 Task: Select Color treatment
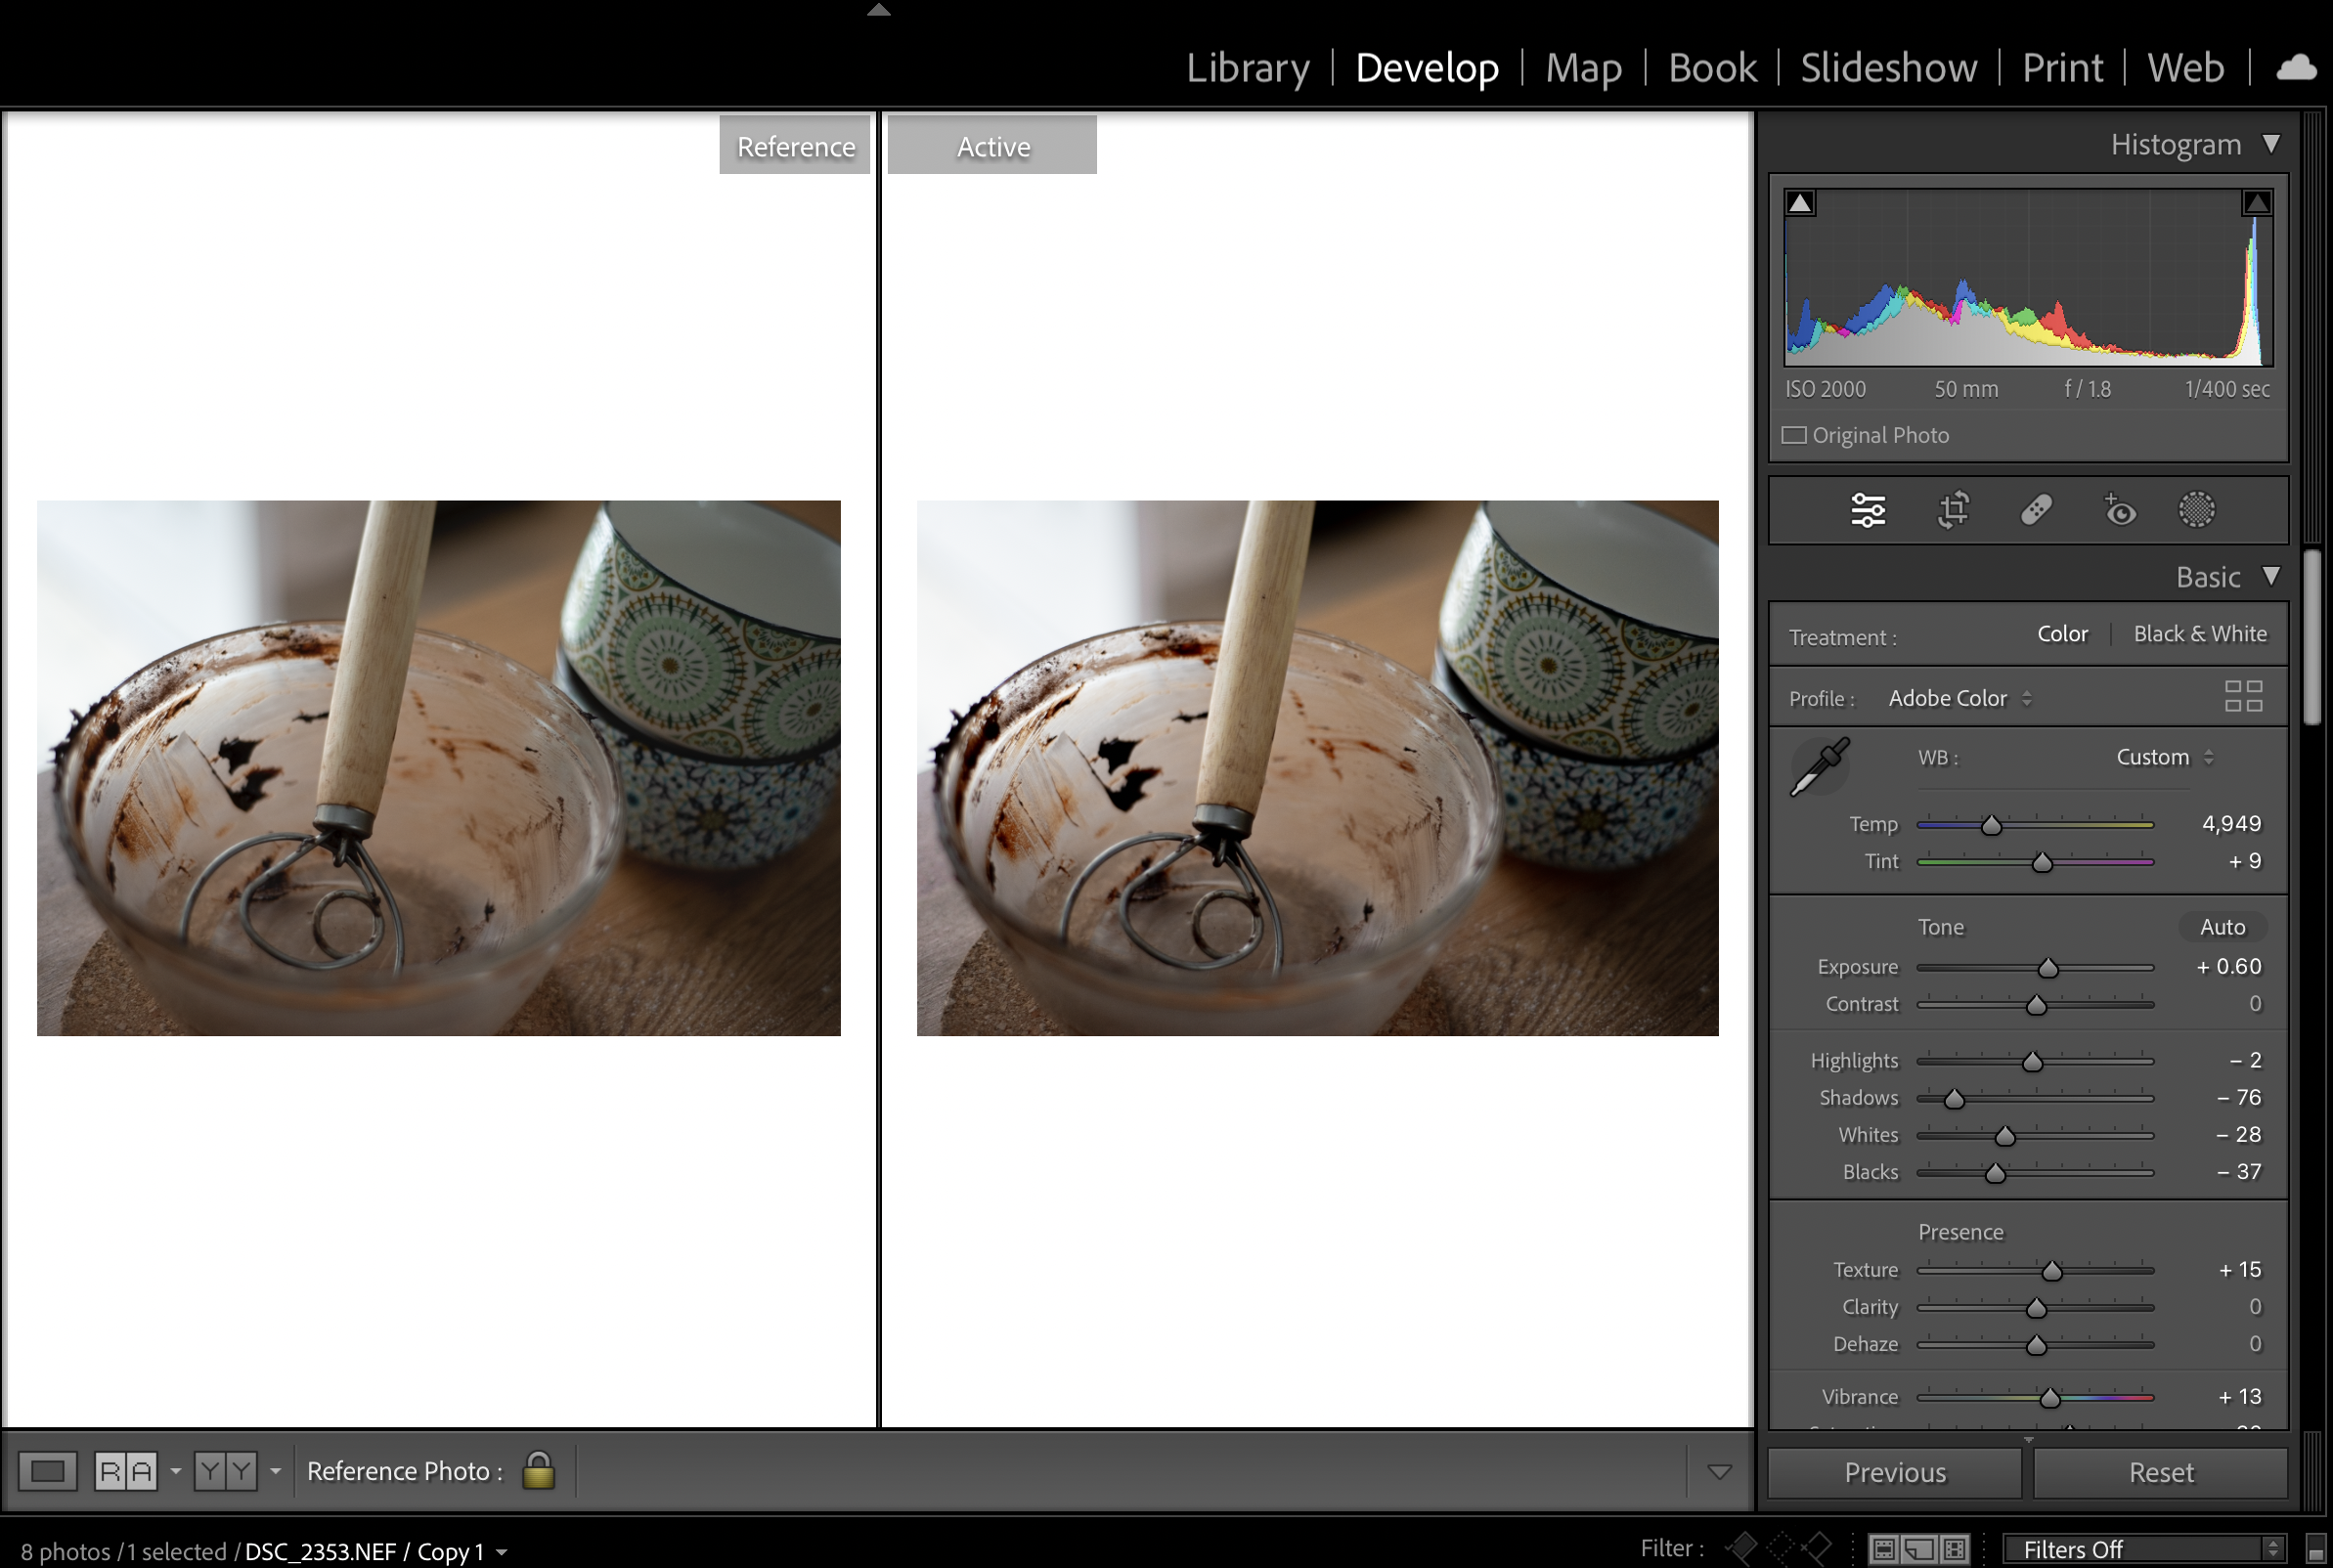(2062, 634)
